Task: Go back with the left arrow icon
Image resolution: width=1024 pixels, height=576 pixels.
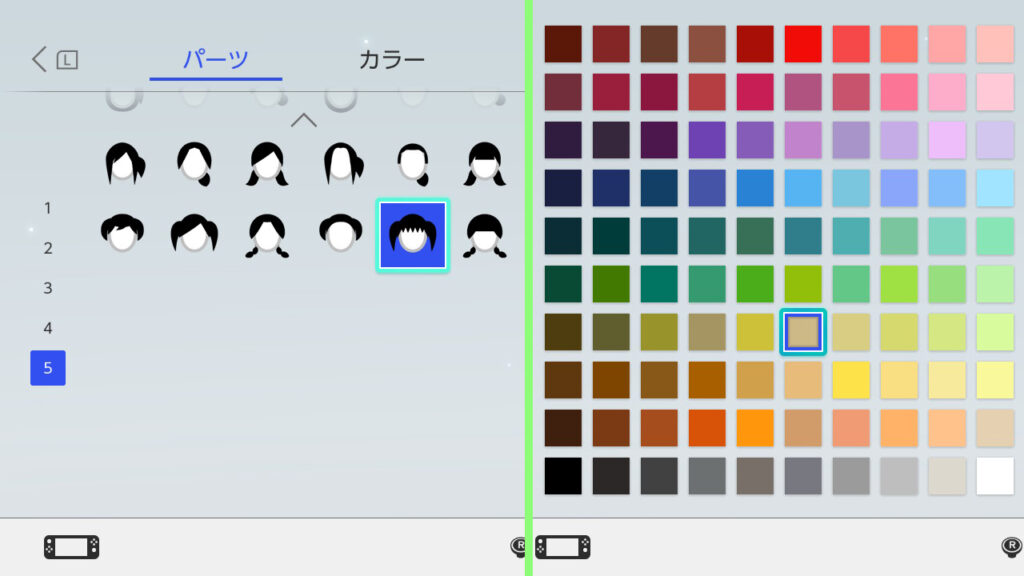Action: click(x=39, y=59)
